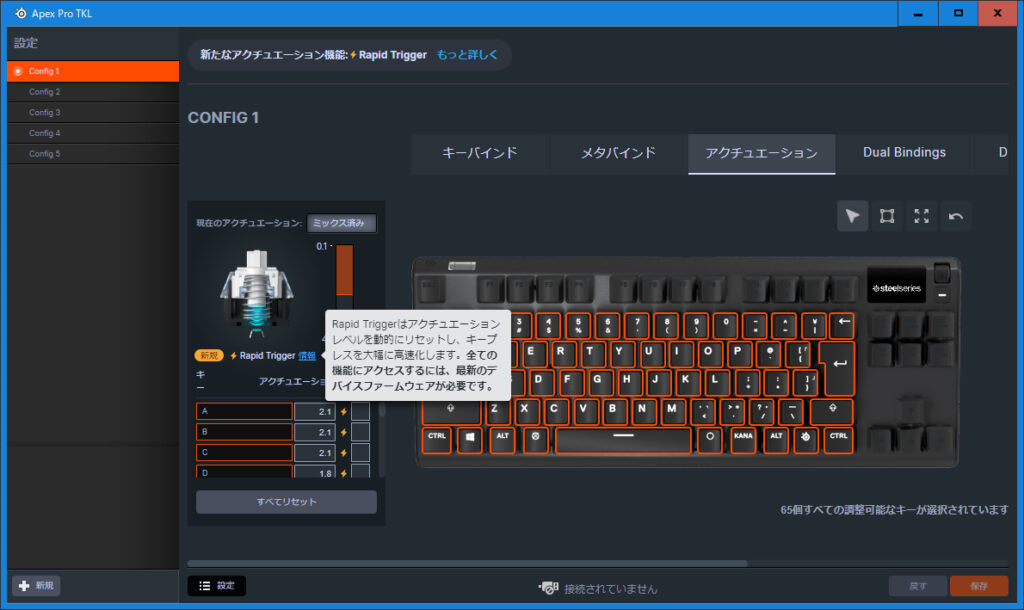This screenshot has width=1024, height=610.
Task: Click the 新規 new config button
Action: pyautogui.click(x=36, y=586)
